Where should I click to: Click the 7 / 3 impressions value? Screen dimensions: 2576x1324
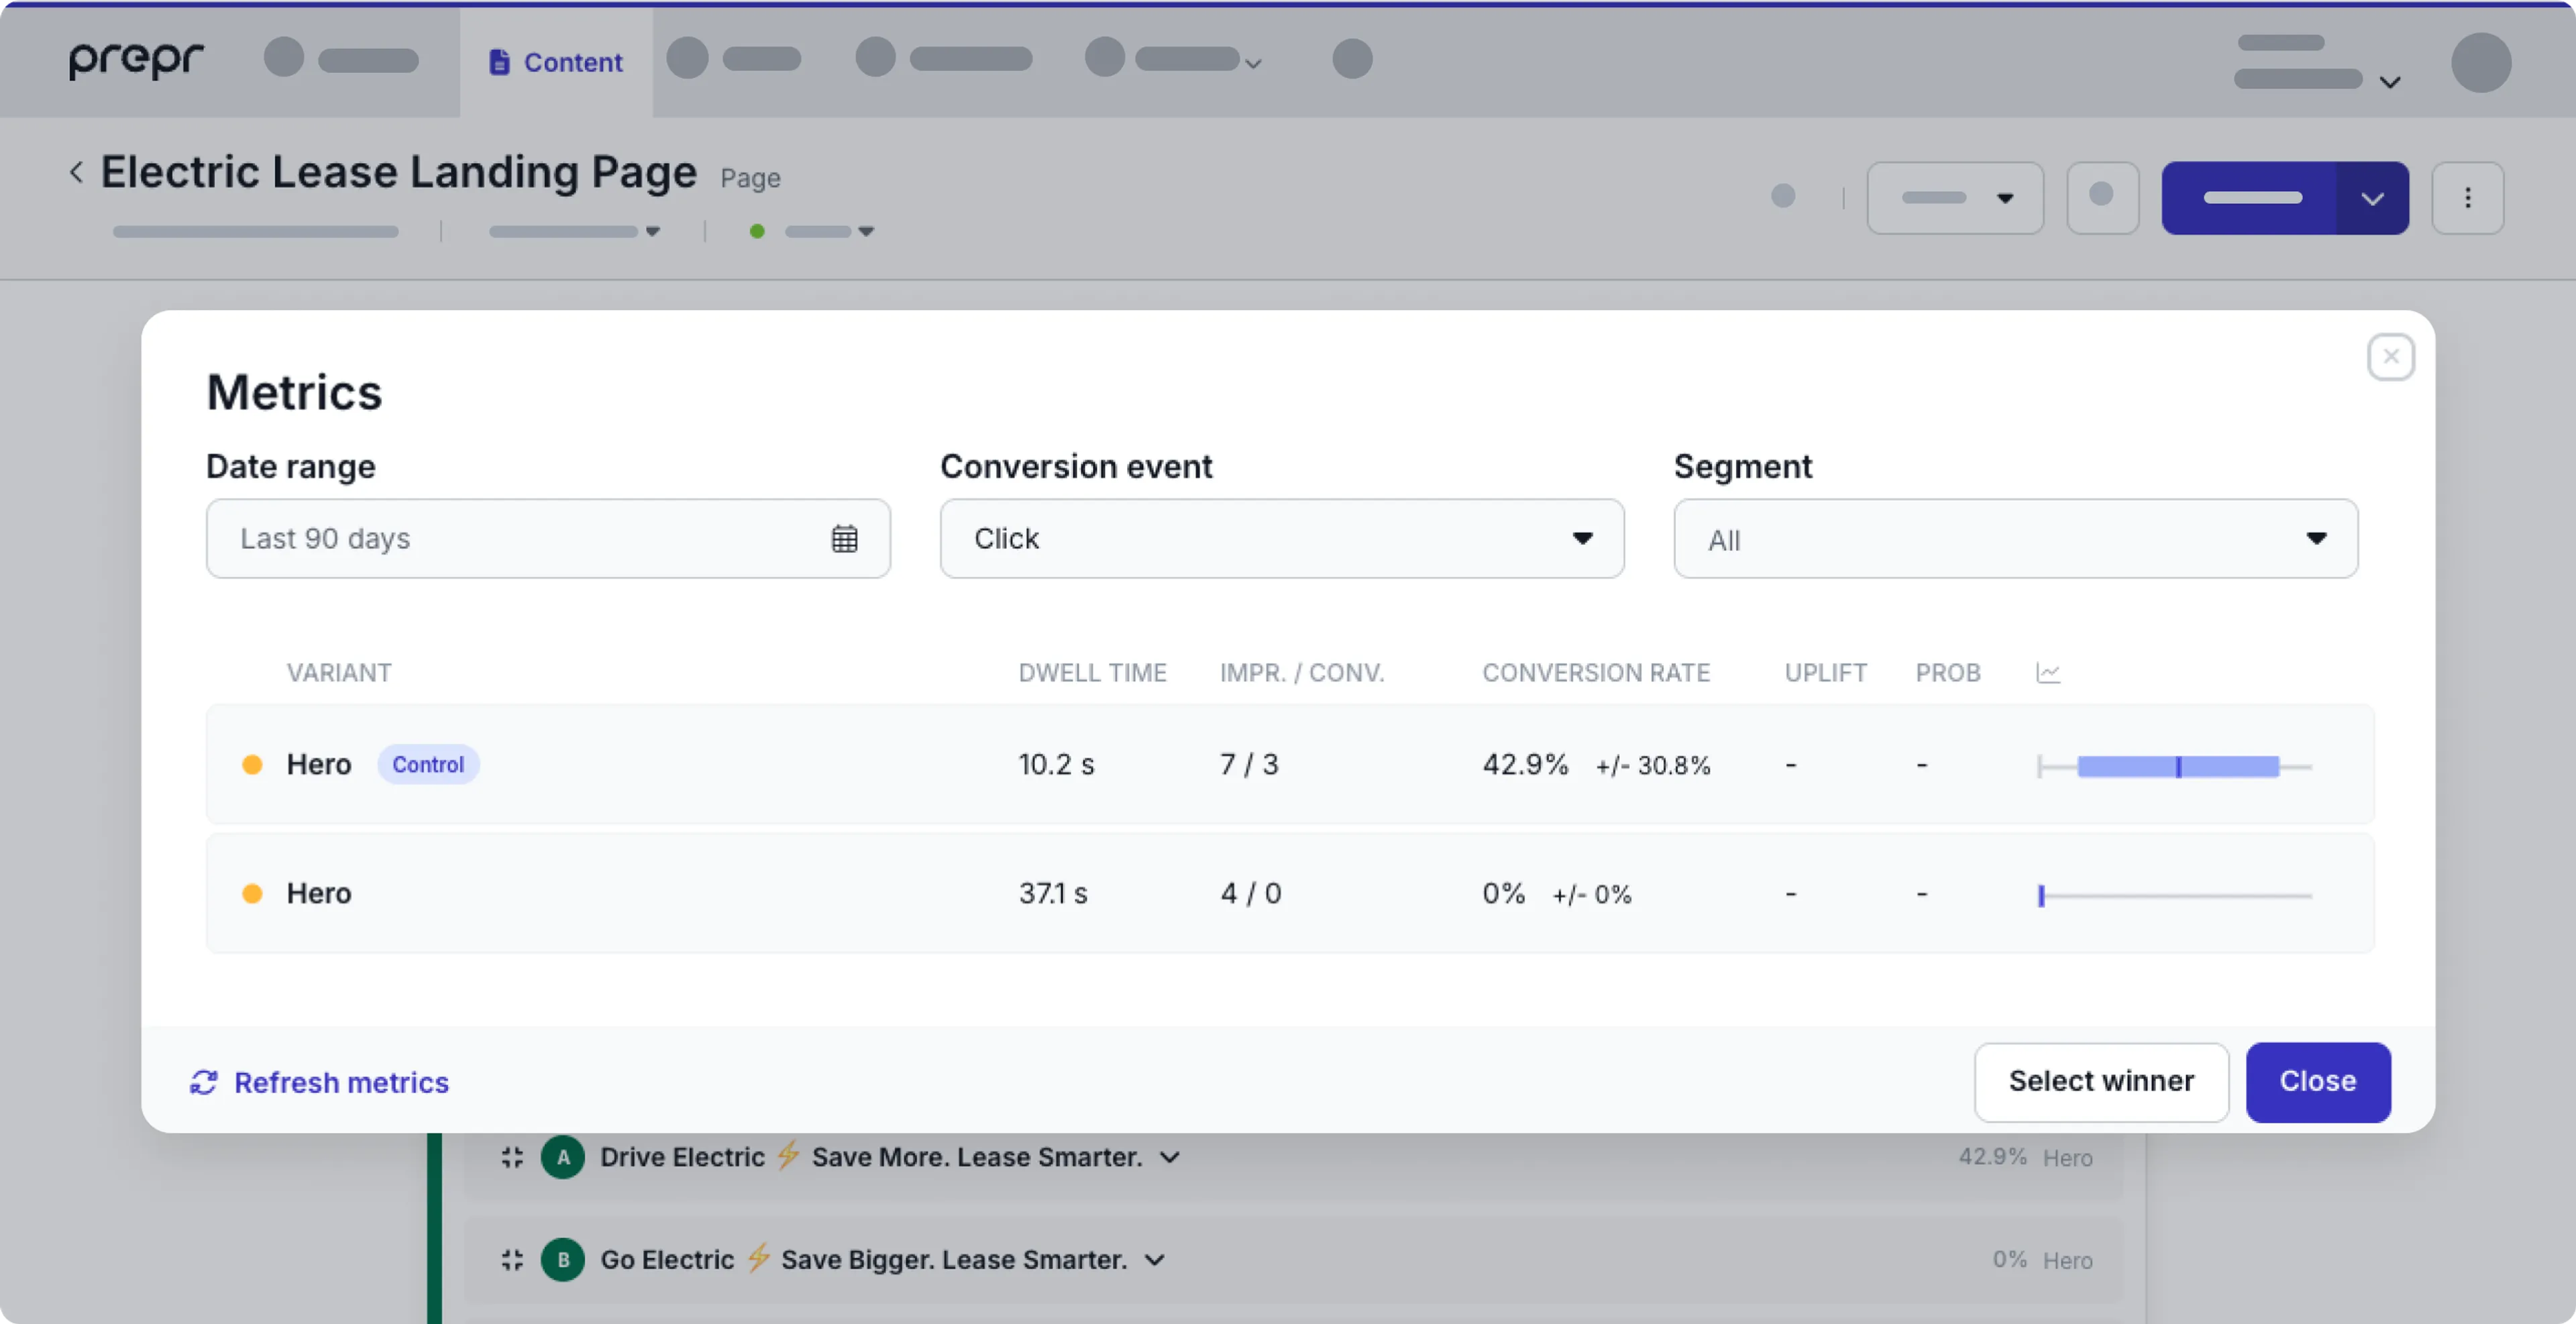pyautogui.click(x=1249, y=765)
